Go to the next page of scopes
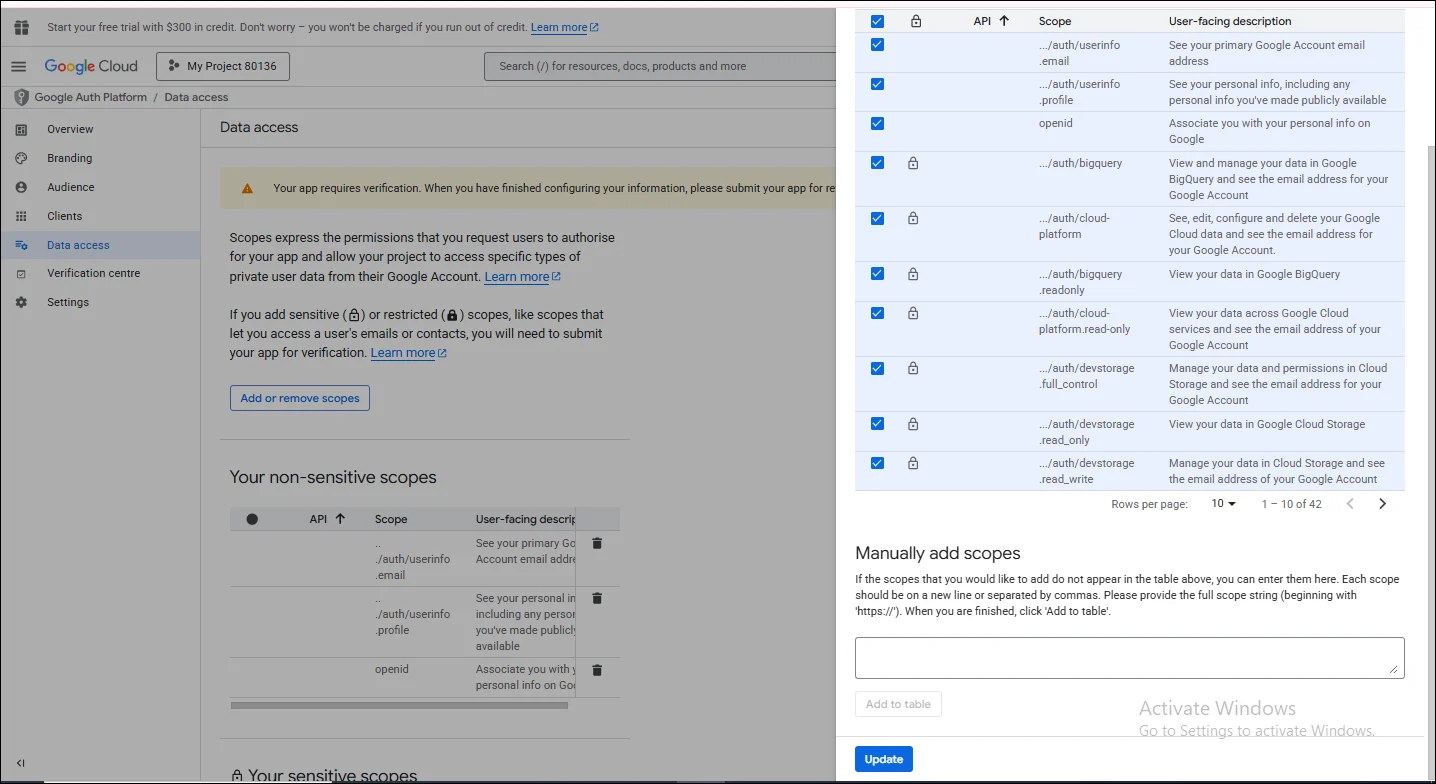Viewport: 1436px width, 784px height. click(1382, 504)
